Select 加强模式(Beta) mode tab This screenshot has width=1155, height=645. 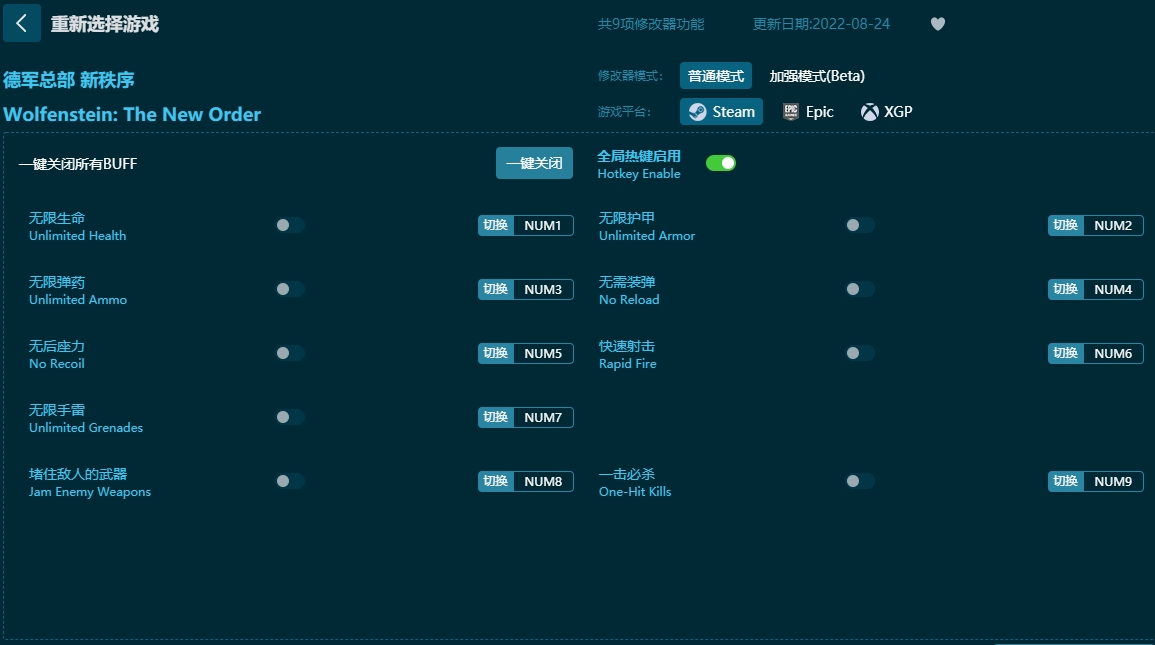pos(817,76)
